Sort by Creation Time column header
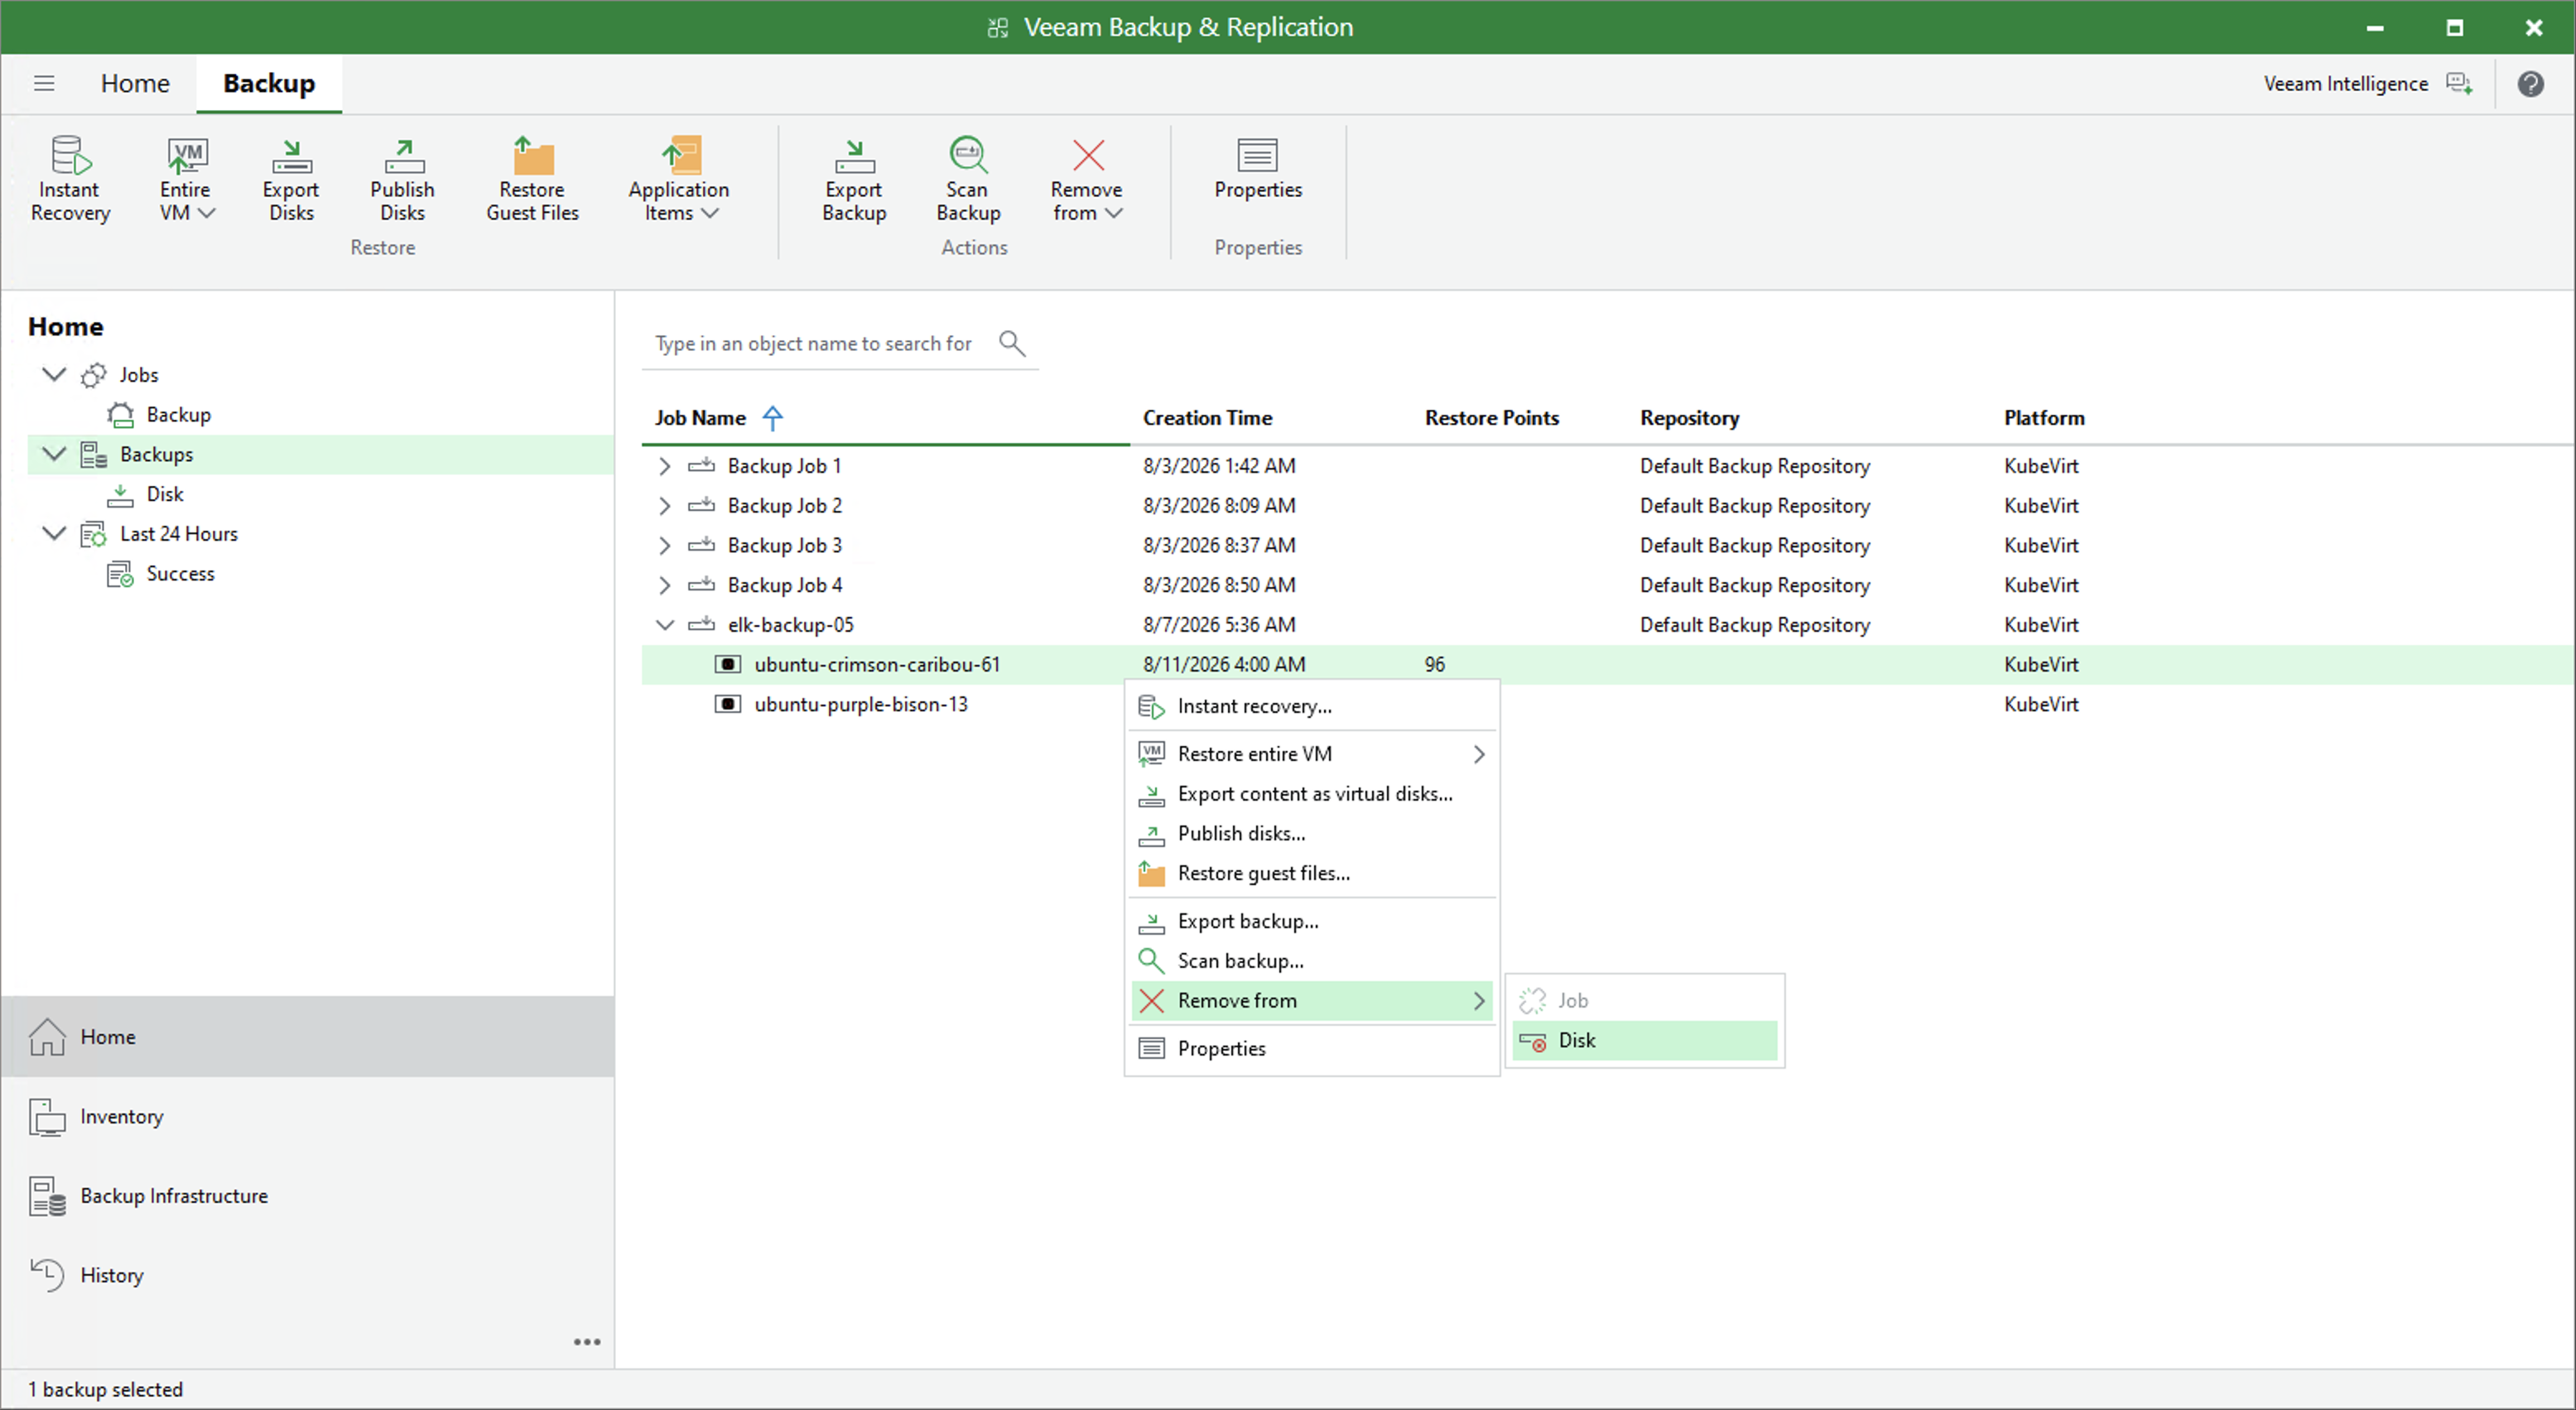2576x1410 pixels. coord(1207,418)
